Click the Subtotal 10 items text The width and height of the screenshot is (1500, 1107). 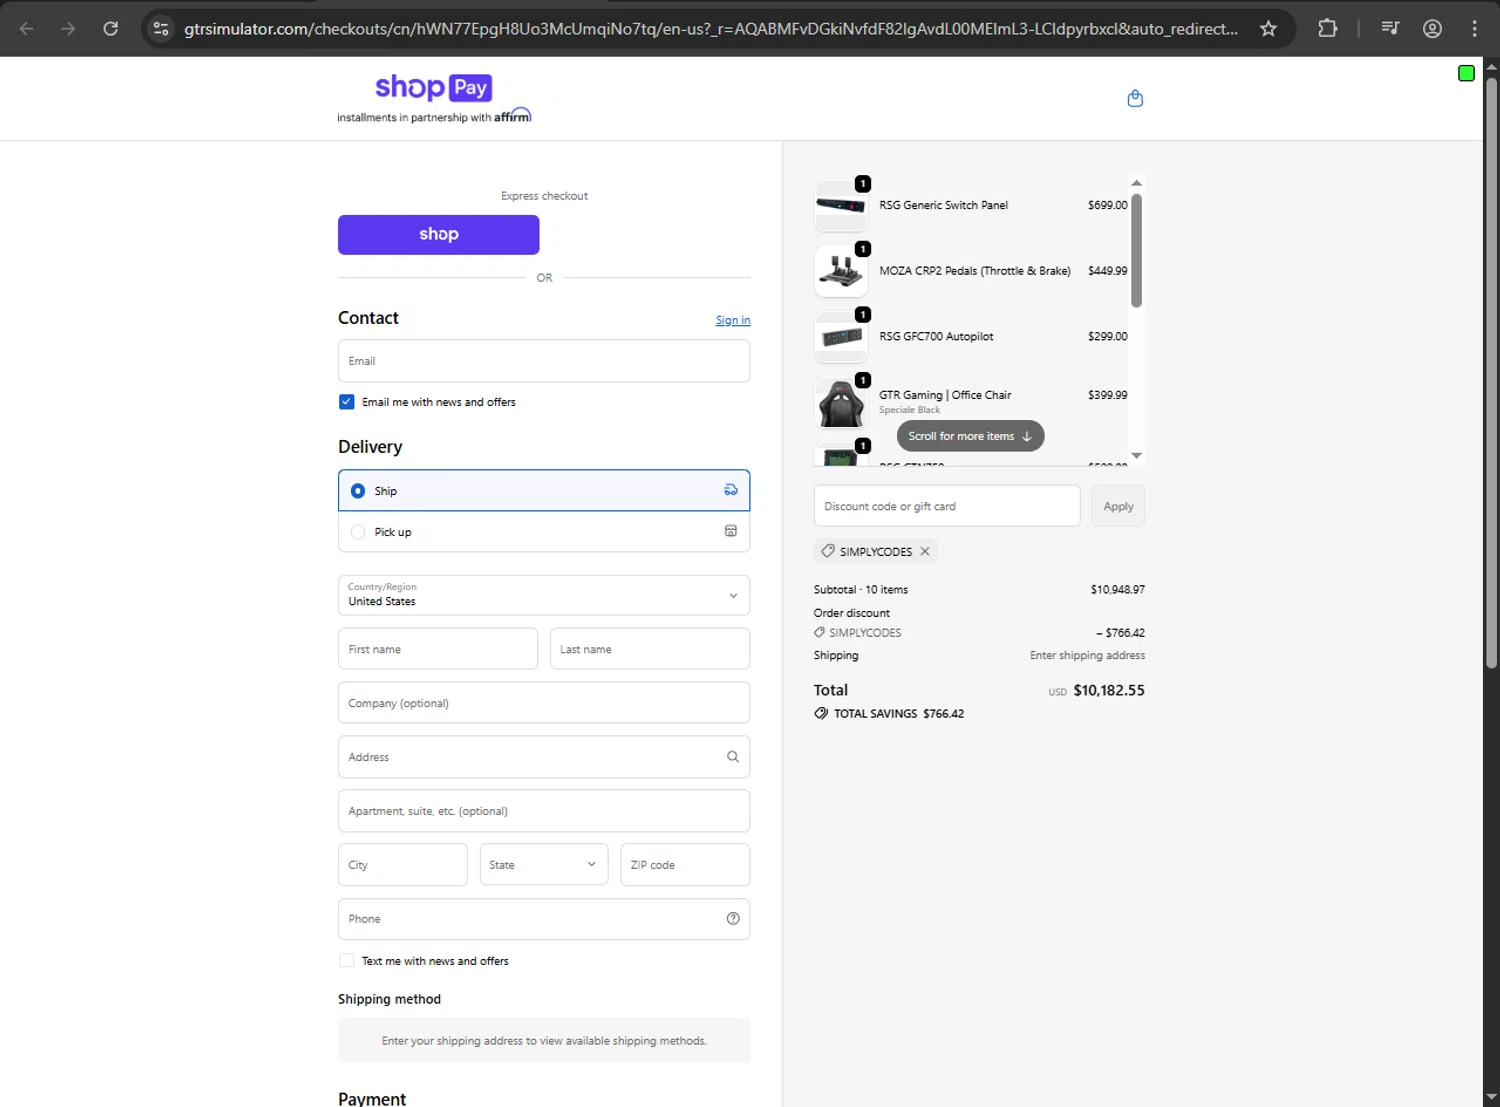(861, 590)
